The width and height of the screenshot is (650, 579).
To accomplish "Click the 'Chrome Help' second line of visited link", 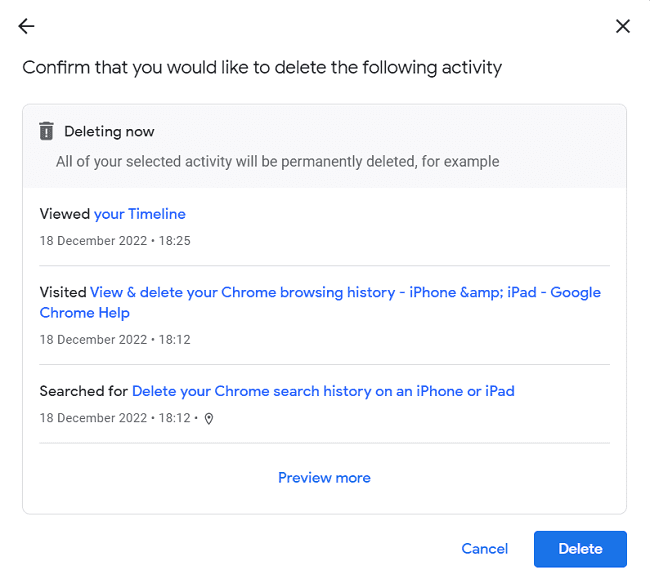I will [x=85, y=313].
